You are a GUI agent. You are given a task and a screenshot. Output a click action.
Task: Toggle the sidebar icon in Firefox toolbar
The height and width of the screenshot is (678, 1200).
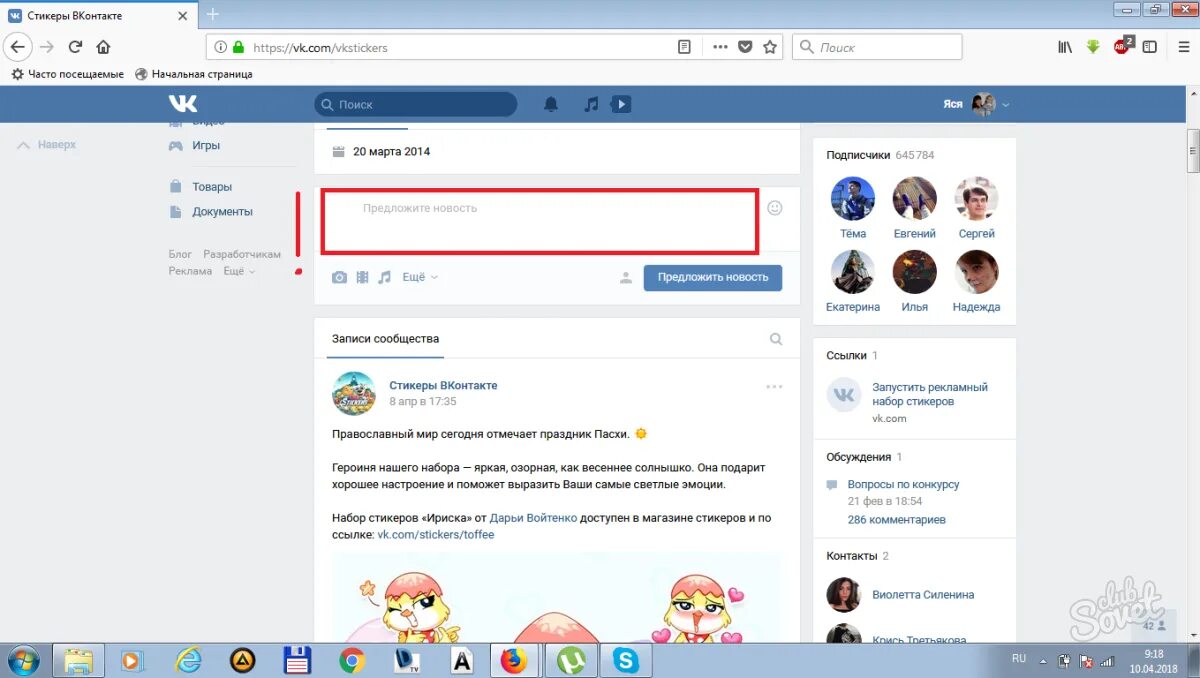pyautogui.click(x=1150, y=47)
